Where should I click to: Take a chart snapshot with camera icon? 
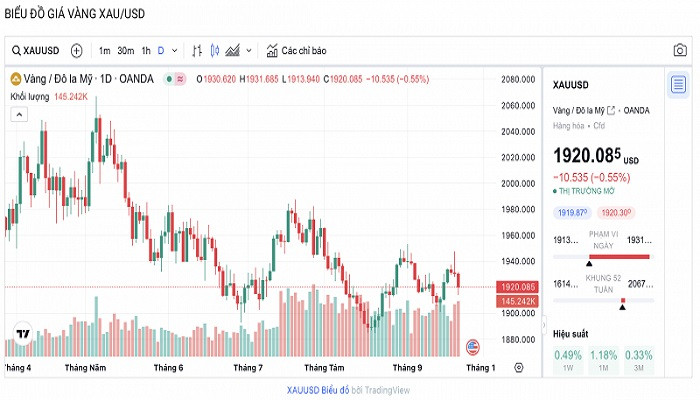(x=680, y=50)
